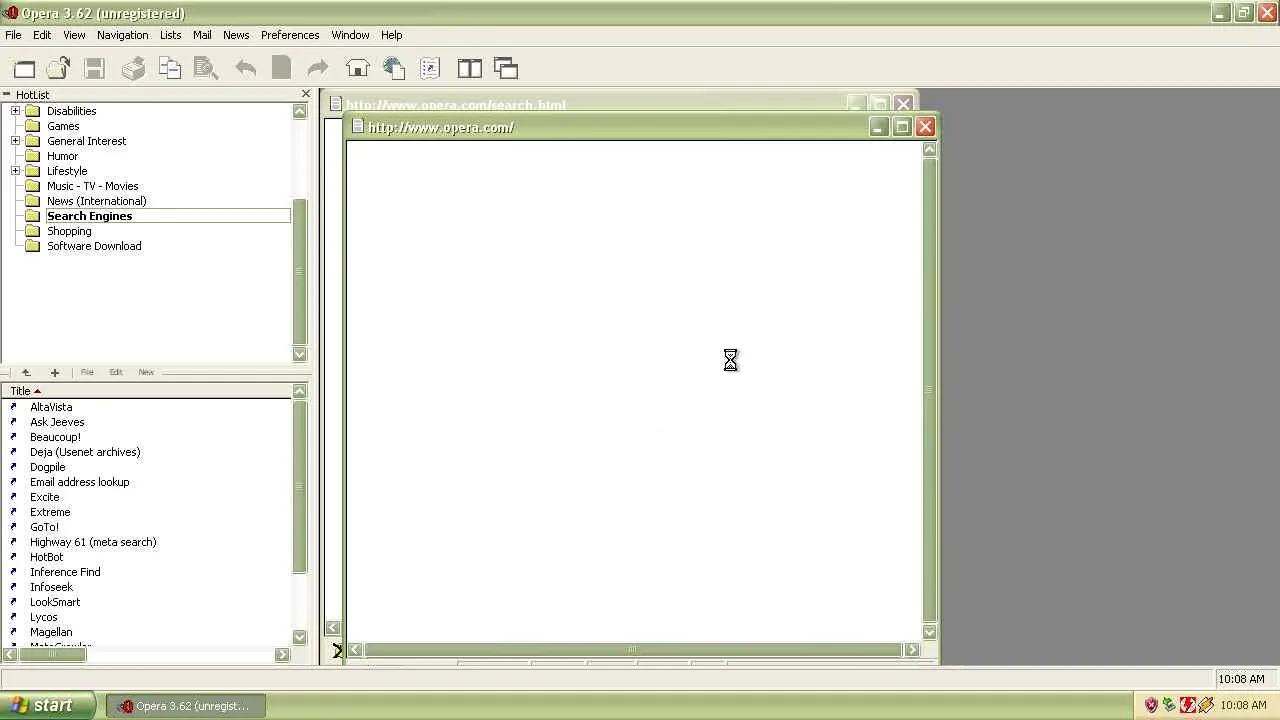Viewport: 1280px width, 720px height.
Task: Open the Beaucoup! bookmark
Action: click(55, 437)
